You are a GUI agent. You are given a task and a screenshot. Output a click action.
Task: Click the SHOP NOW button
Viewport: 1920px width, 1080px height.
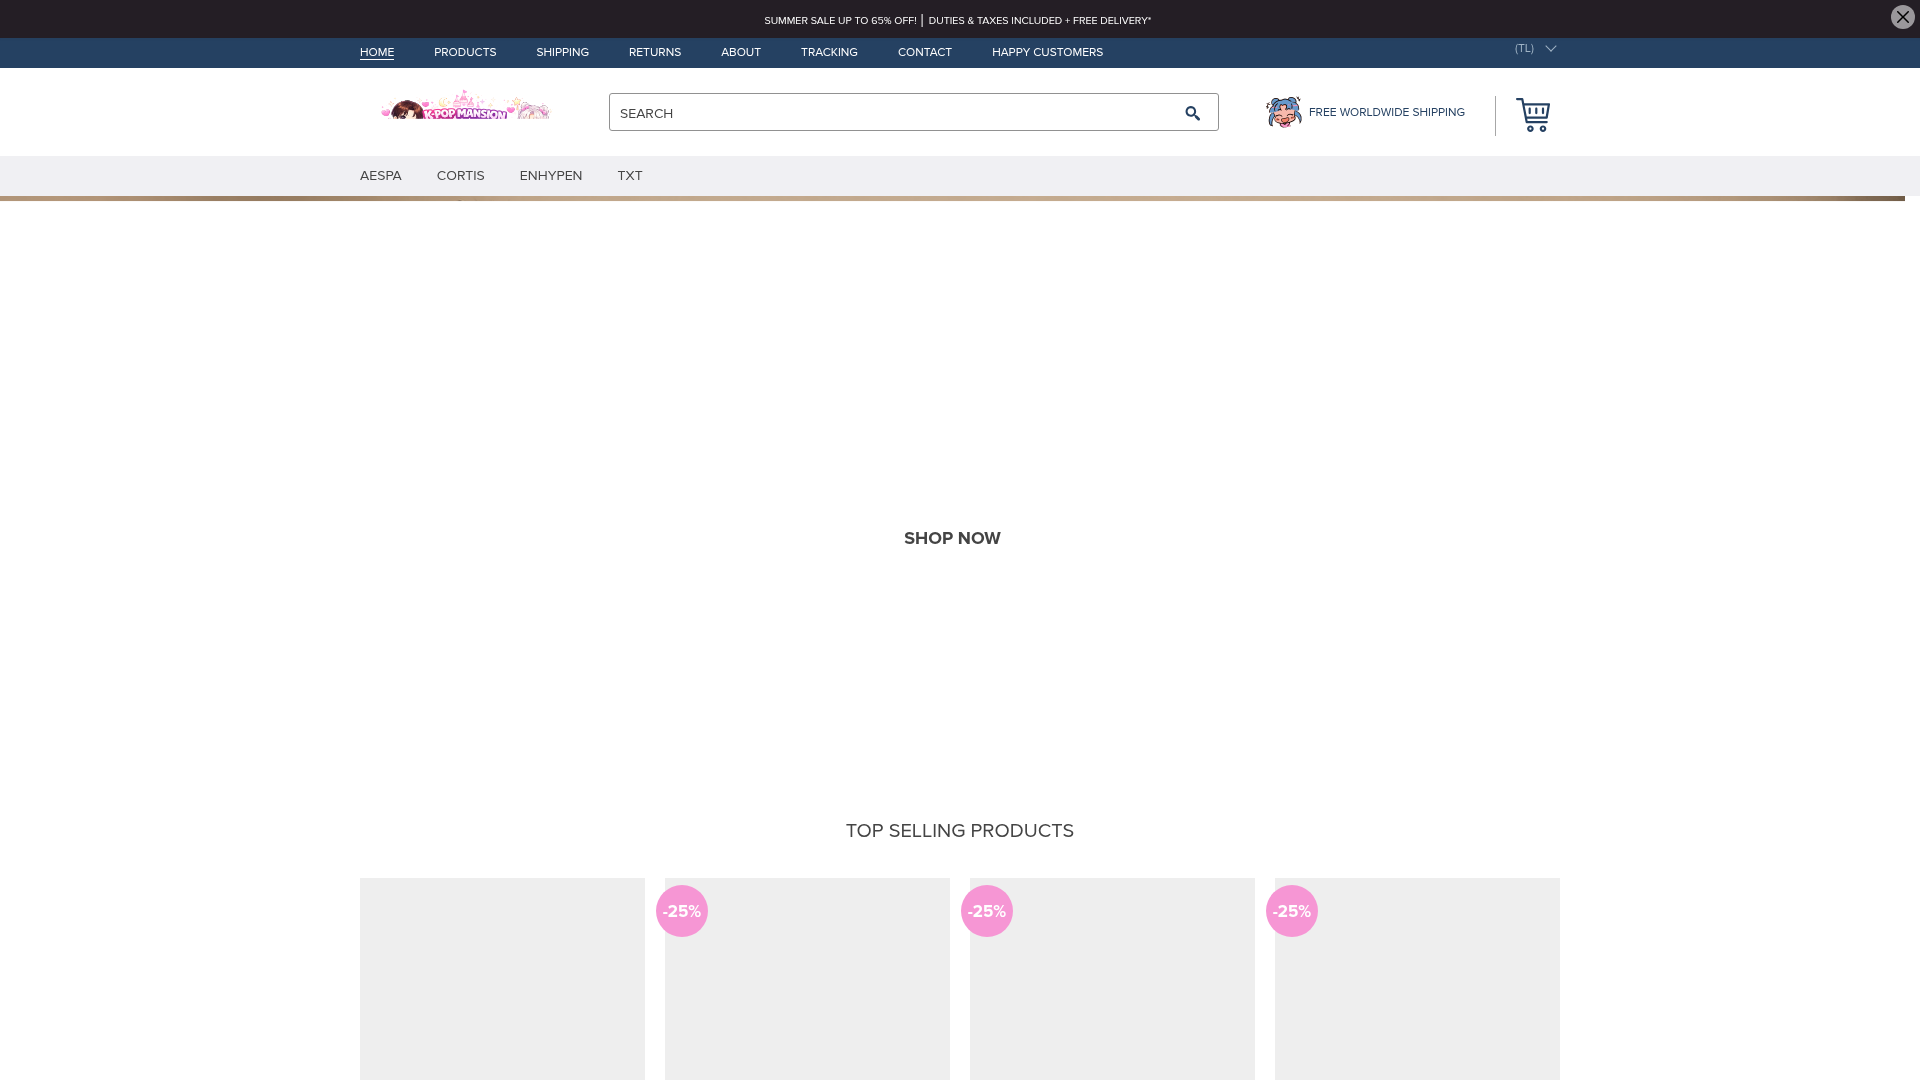952,538
